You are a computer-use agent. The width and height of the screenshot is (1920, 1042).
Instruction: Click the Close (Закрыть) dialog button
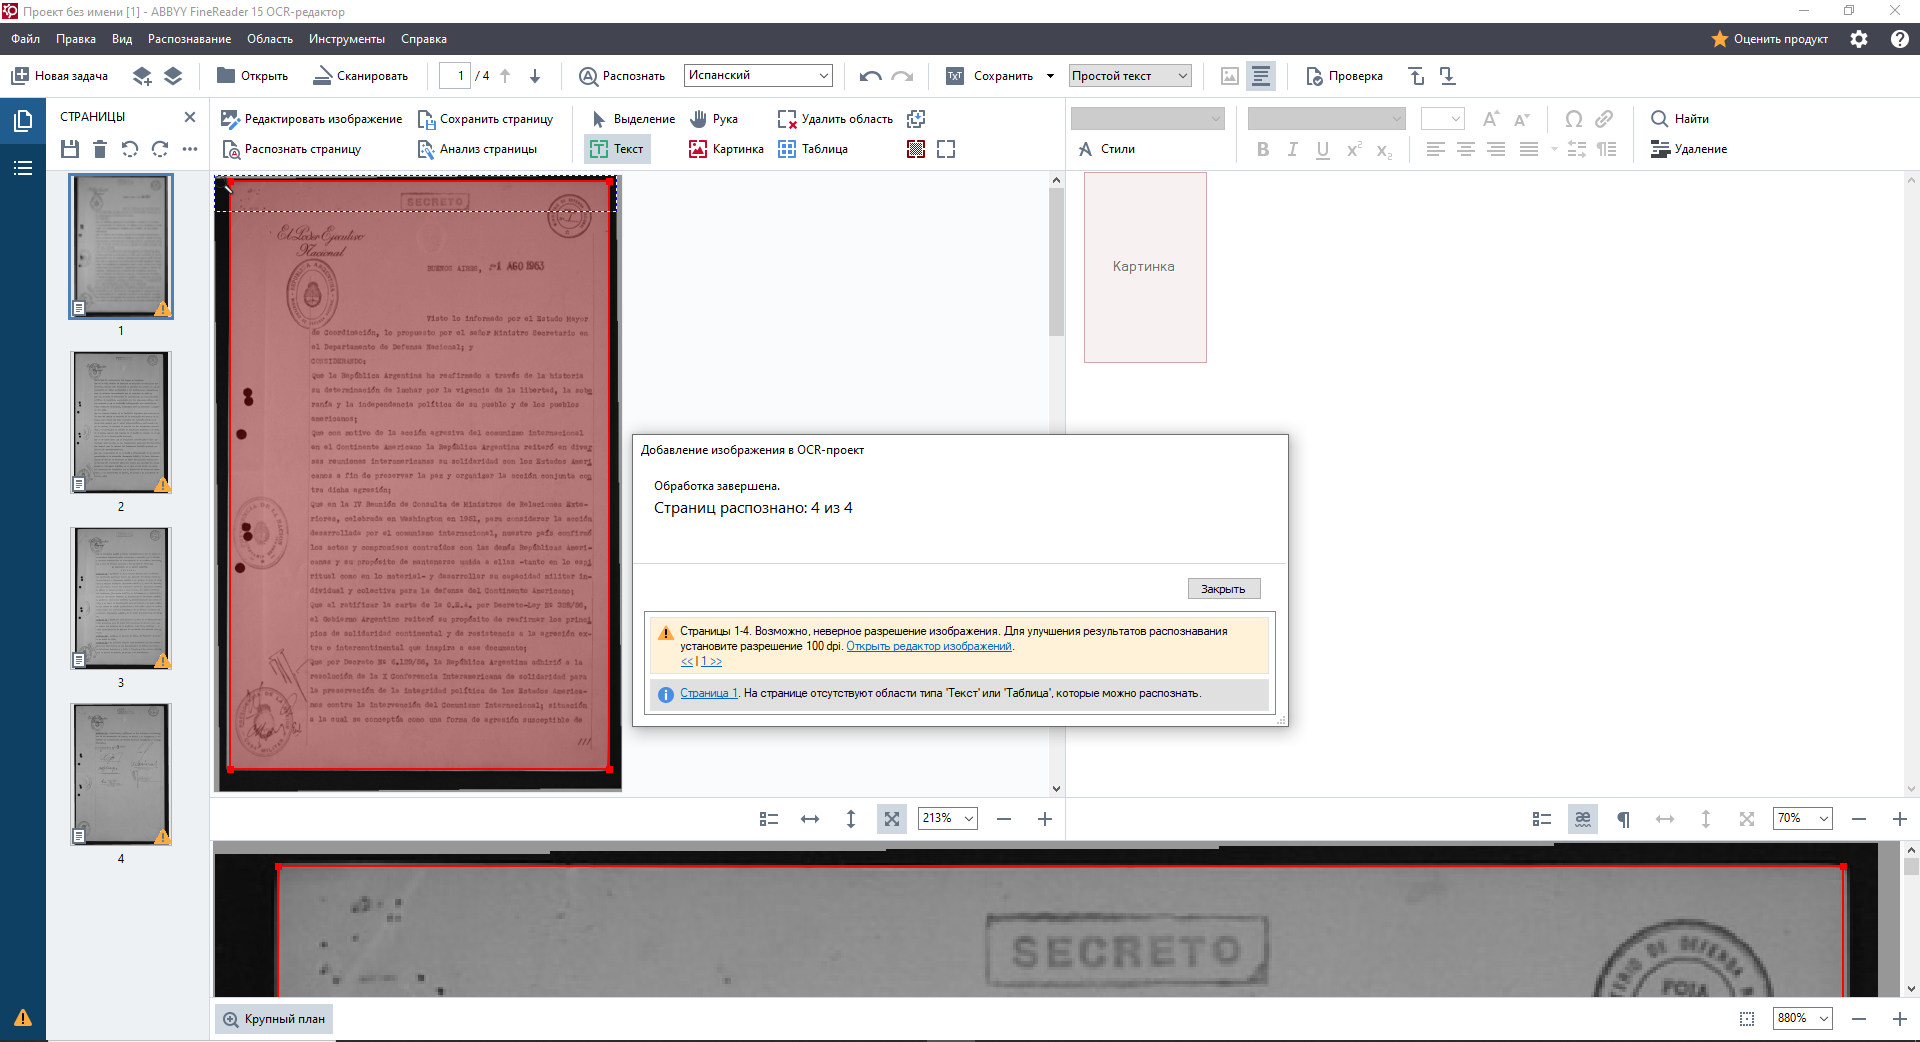pyautogui.click(x=1223, y=589)
